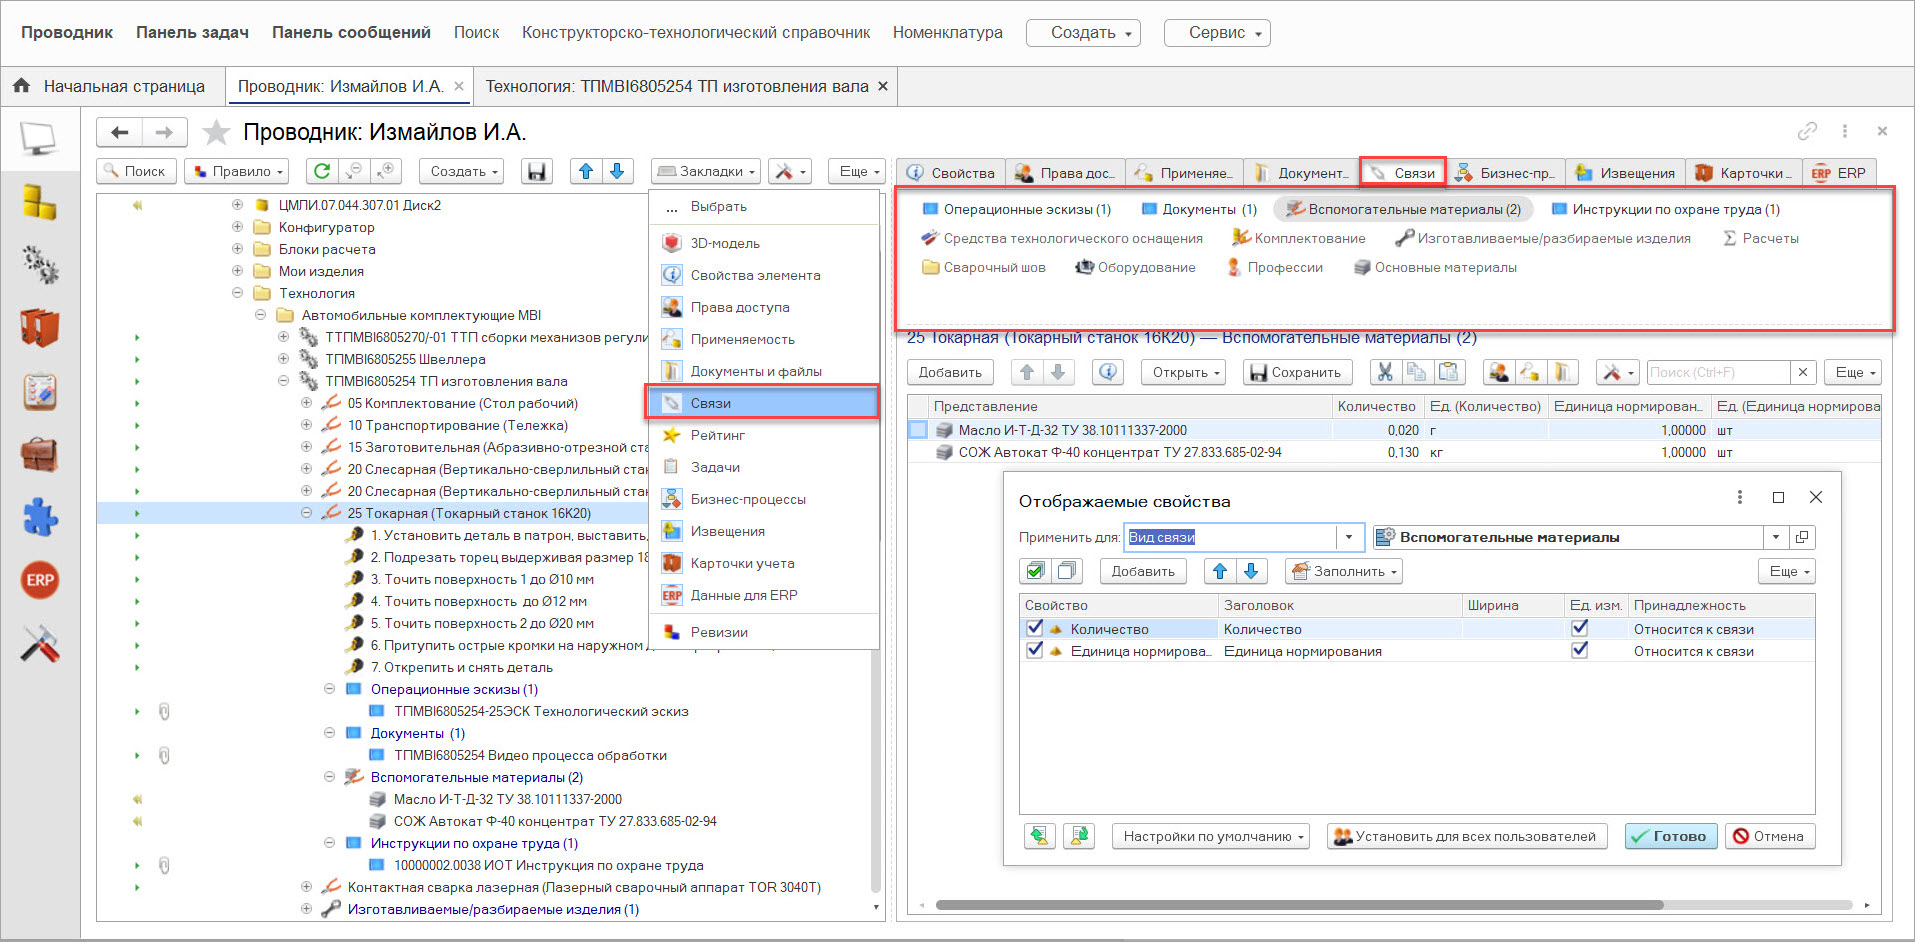Screen dimensions: 1915x942
Task: Open the task checklist icon in left sidebar
Action: (39, 391)
